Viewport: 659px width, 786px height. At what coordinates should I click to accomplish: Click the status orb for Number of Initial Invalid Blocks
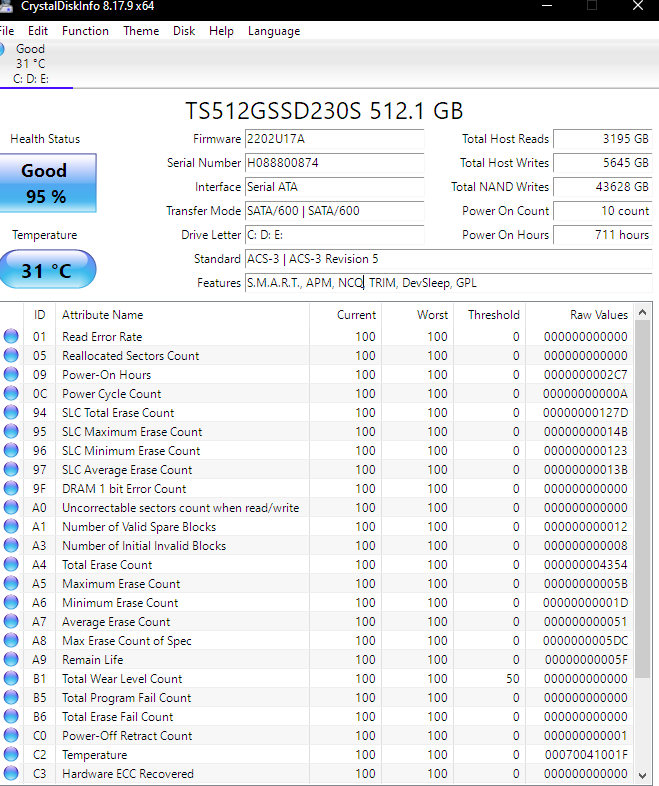[x=11, y=545]
